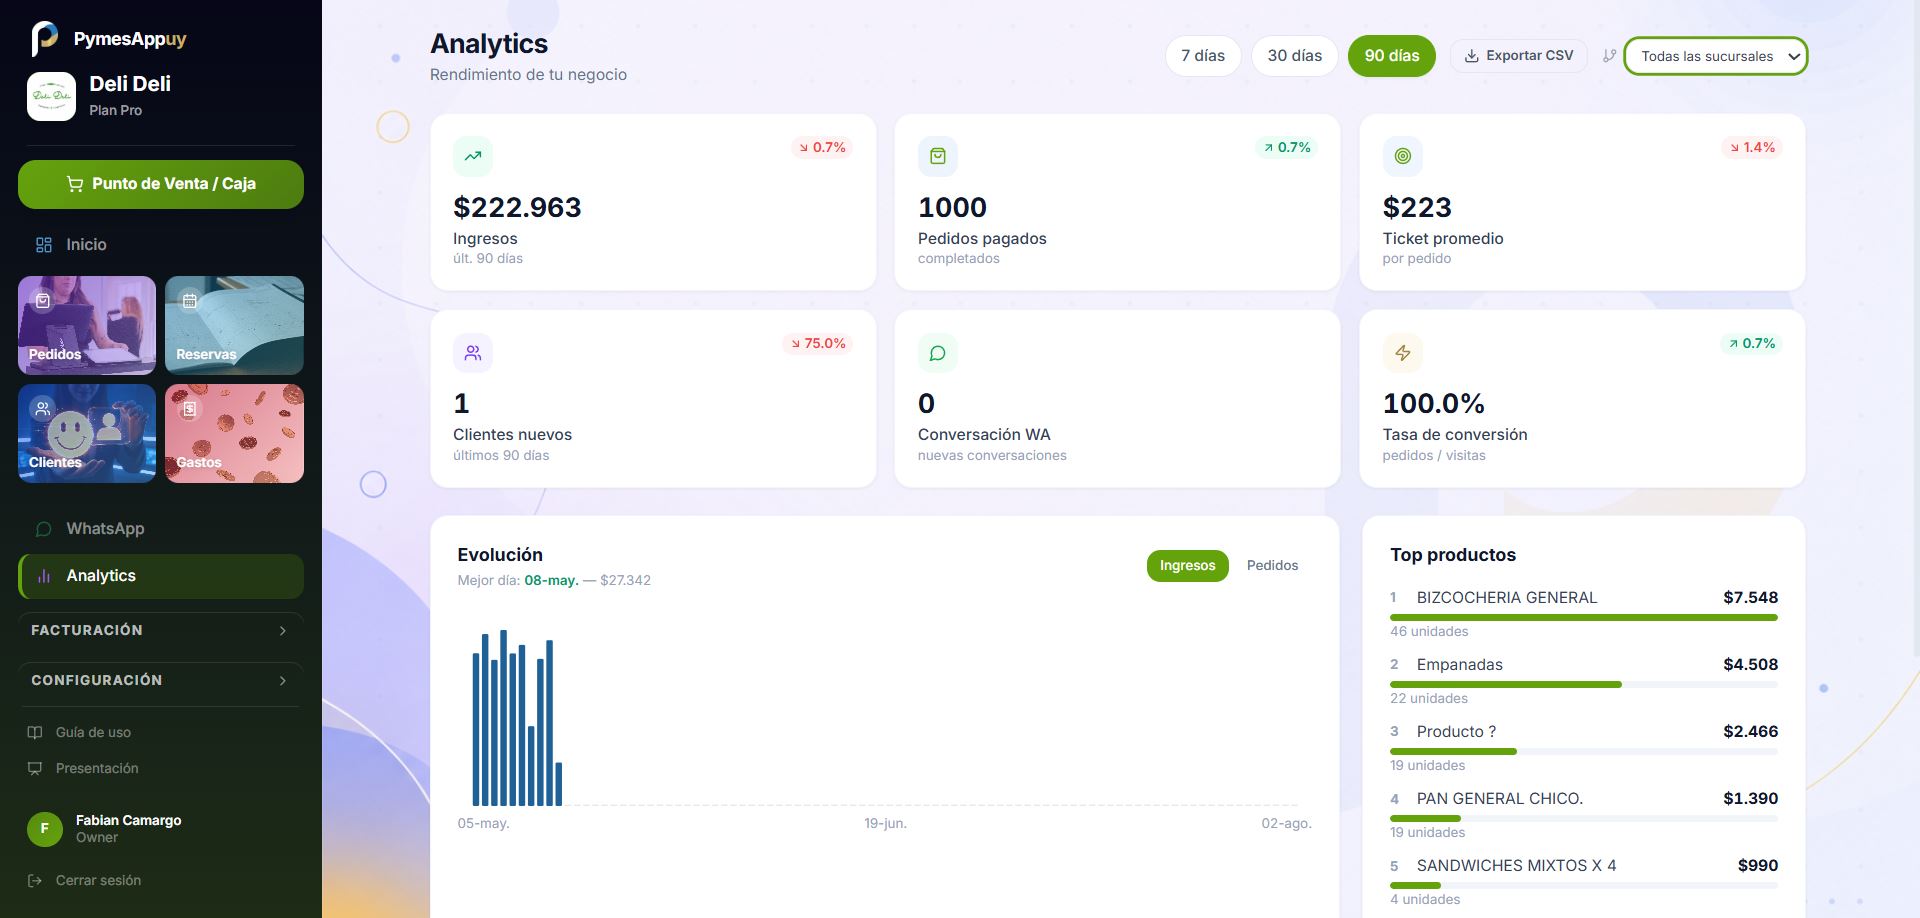Viewport: 1920px width, 918px height.
Task: Click the 1.4% decrease badge
Action: click(x=1752, y=148)
